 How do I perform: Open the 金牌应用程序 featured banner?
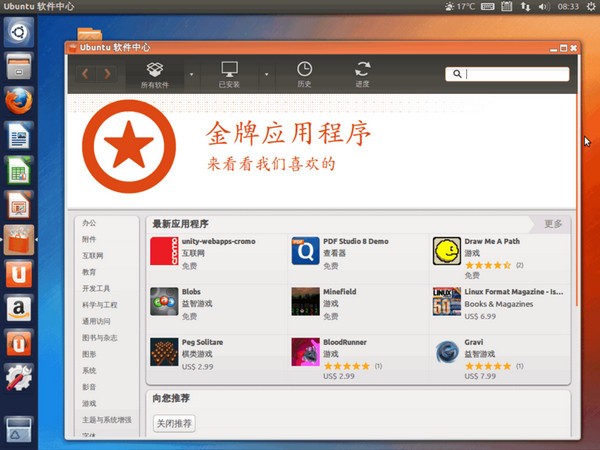[x=321, y=151]
